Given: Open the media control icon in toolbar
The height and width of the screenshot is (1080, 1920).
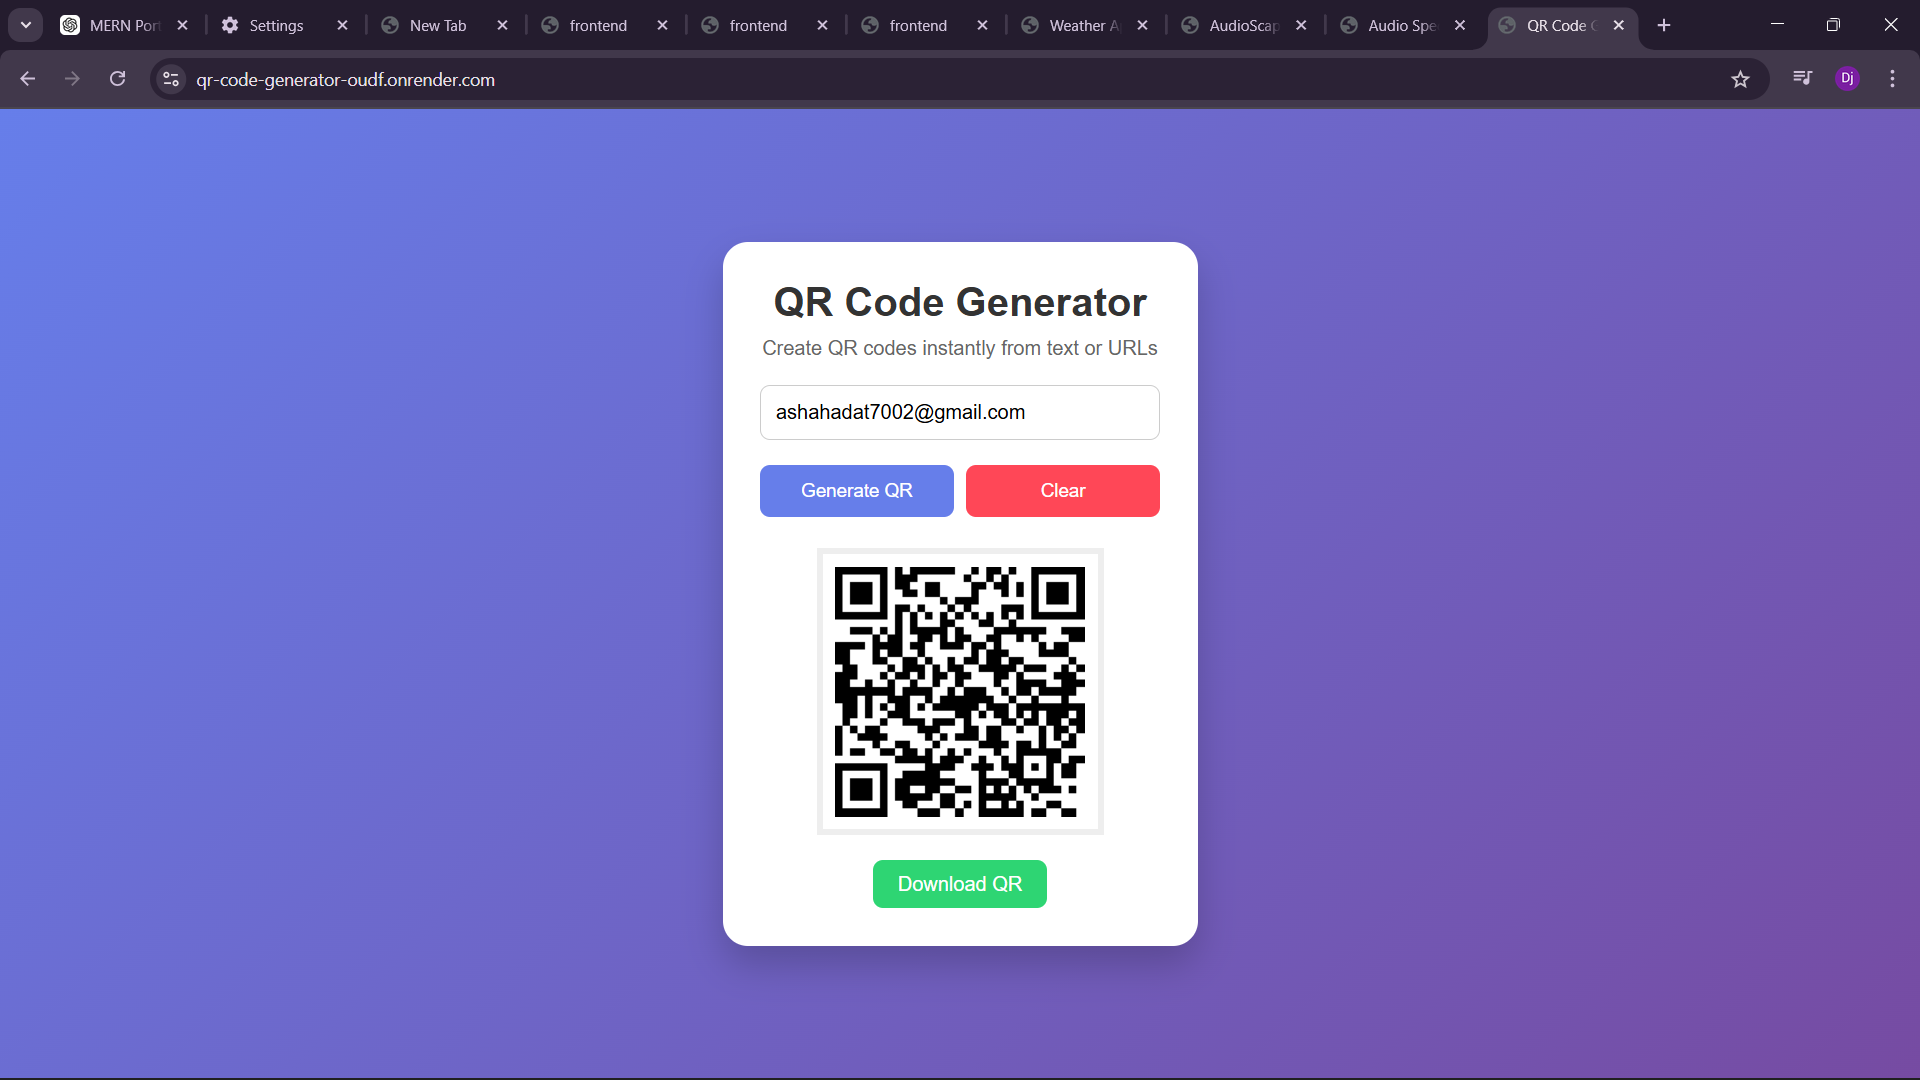Looking at the screenshot, I should click(1802, 78).
